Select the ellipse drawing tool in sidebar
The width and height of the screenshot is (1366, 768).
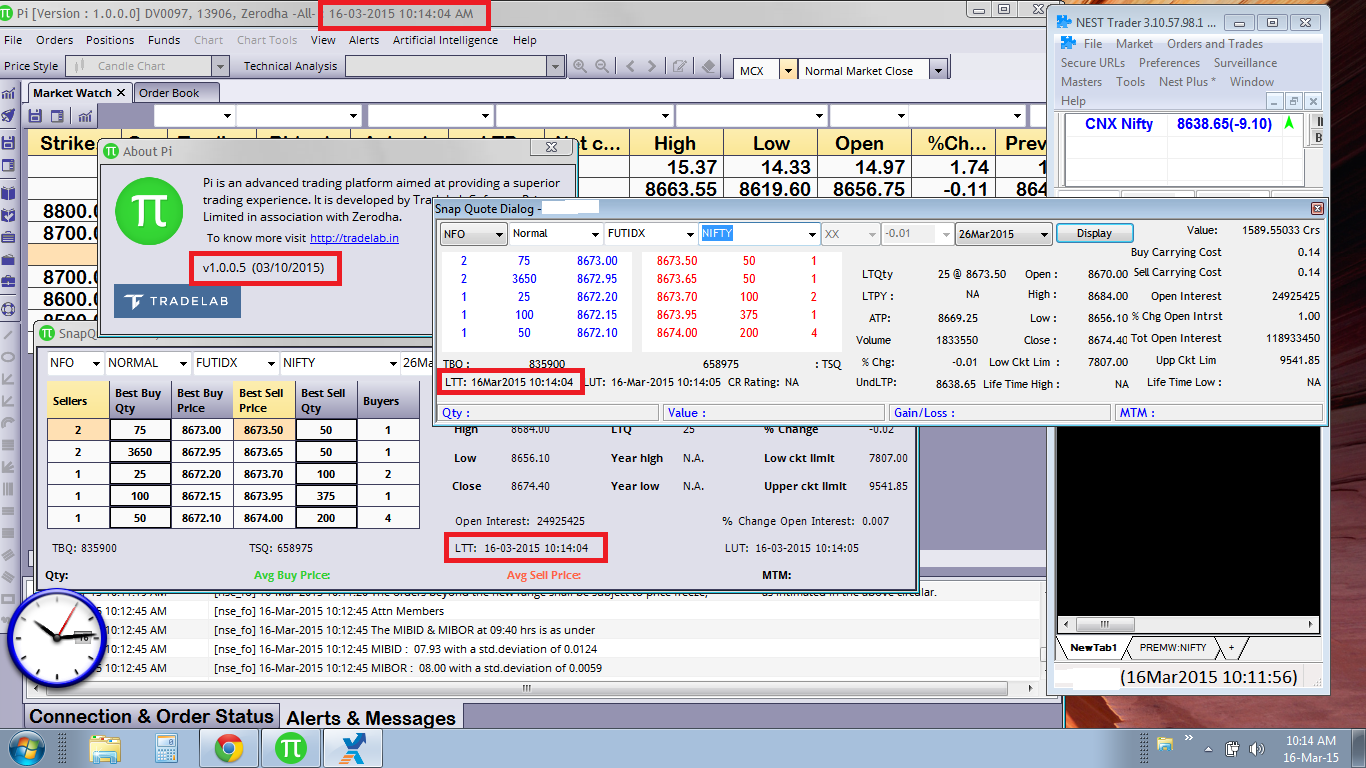pos(9,358)
